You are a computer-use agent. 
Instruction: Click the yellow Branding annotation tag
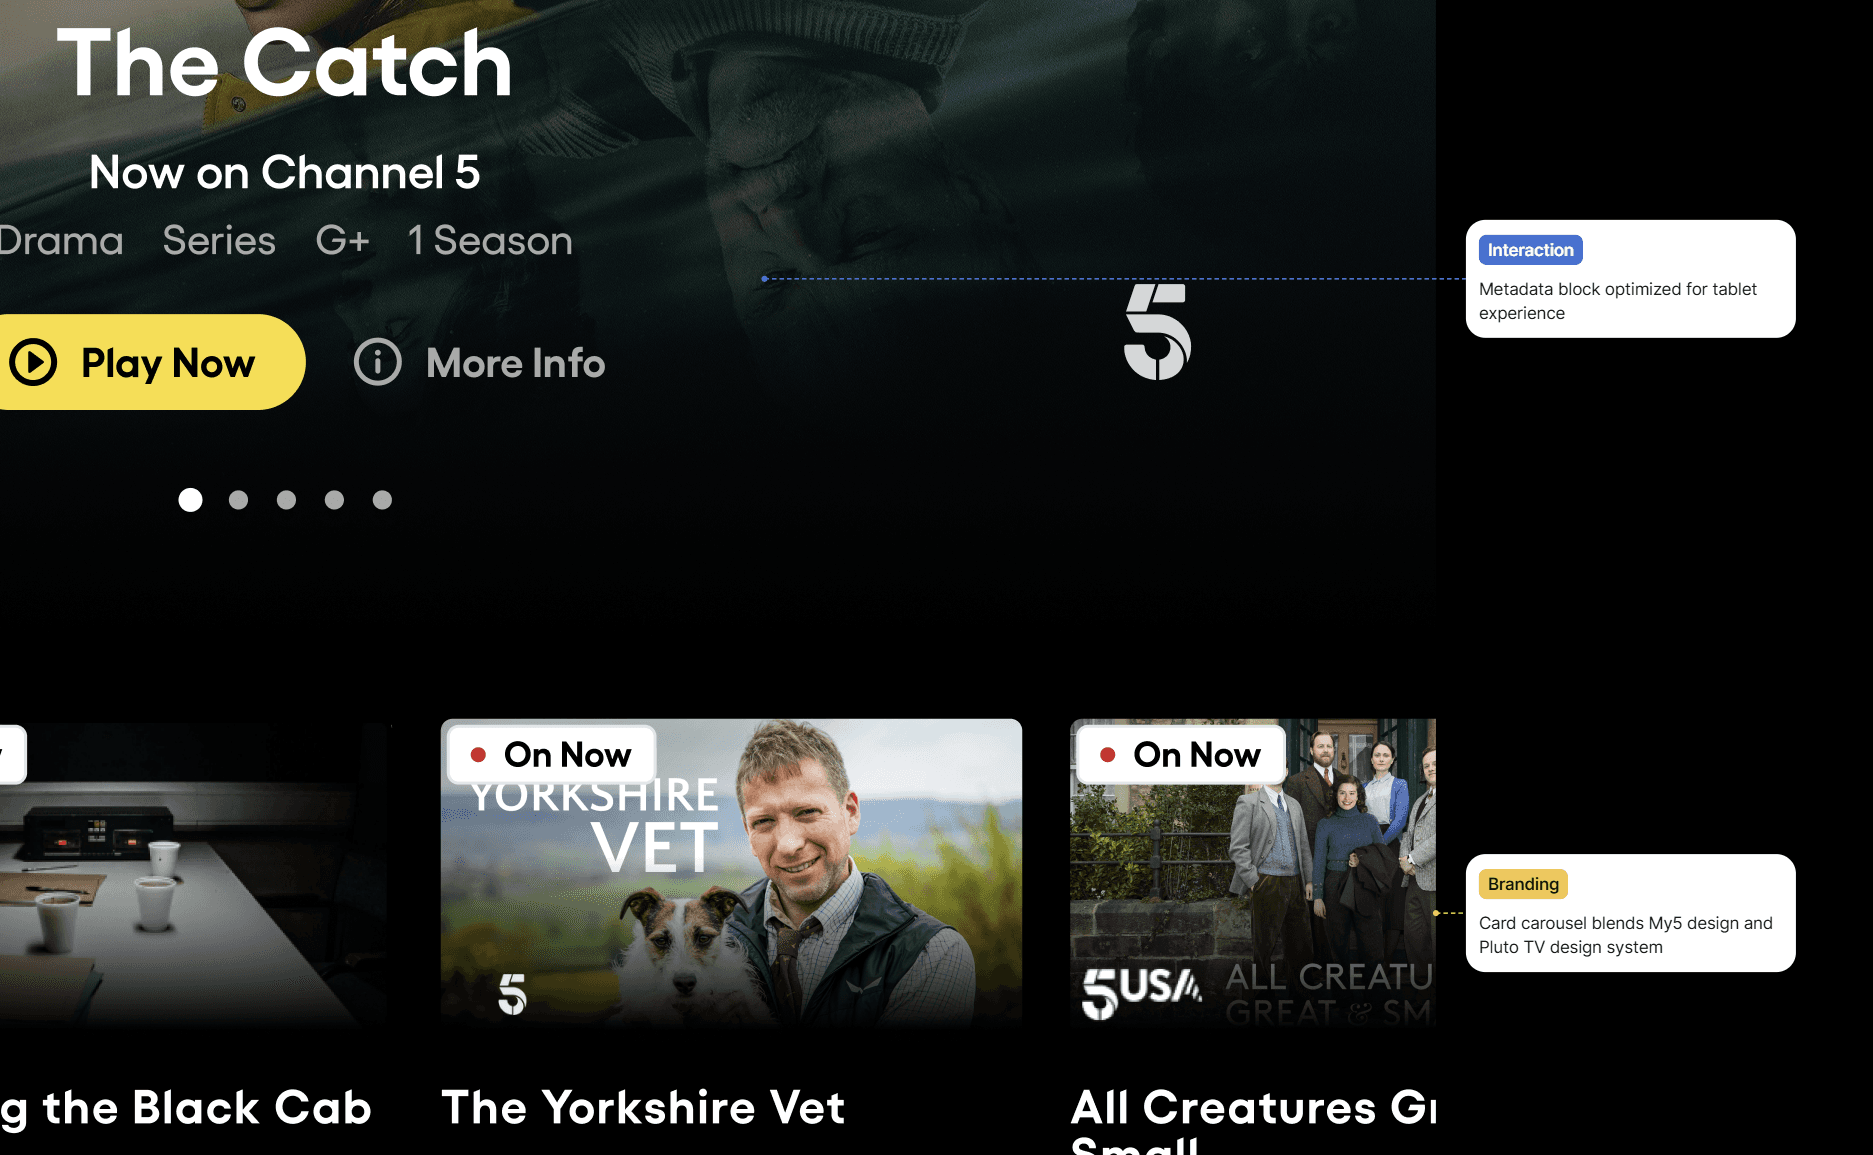pos(1523,884)
